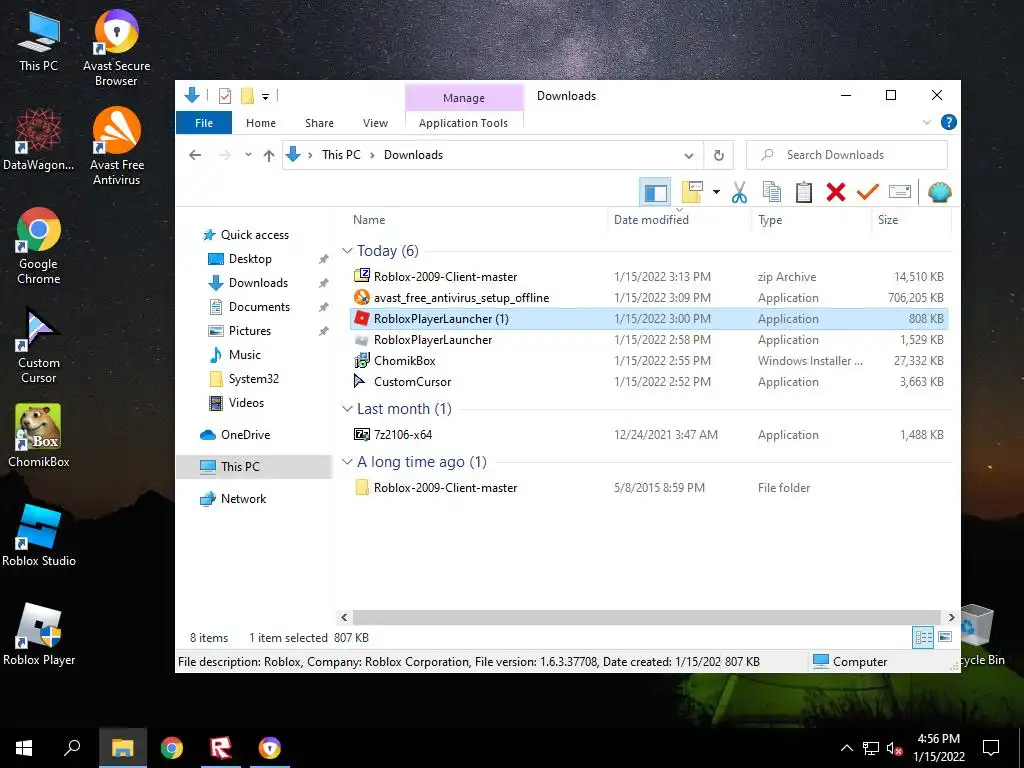Click the New folder icon in toolbar
The image size is (1024, 768).
(x=692, y=192)
